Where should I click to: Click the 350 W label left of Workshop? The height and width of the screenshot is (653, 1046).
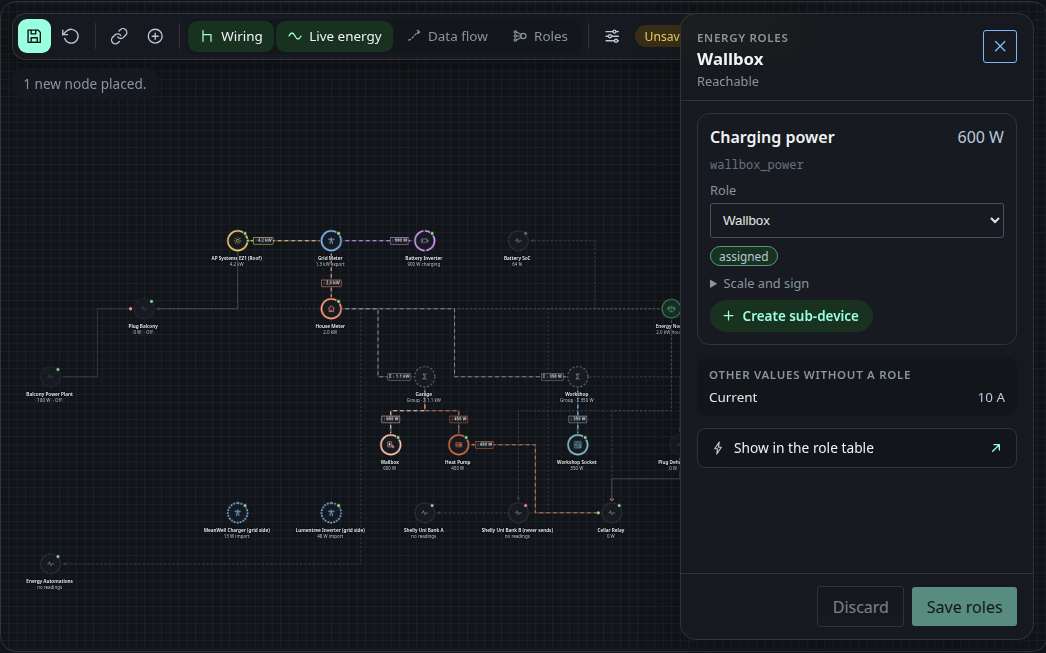(x=552, y=376)
